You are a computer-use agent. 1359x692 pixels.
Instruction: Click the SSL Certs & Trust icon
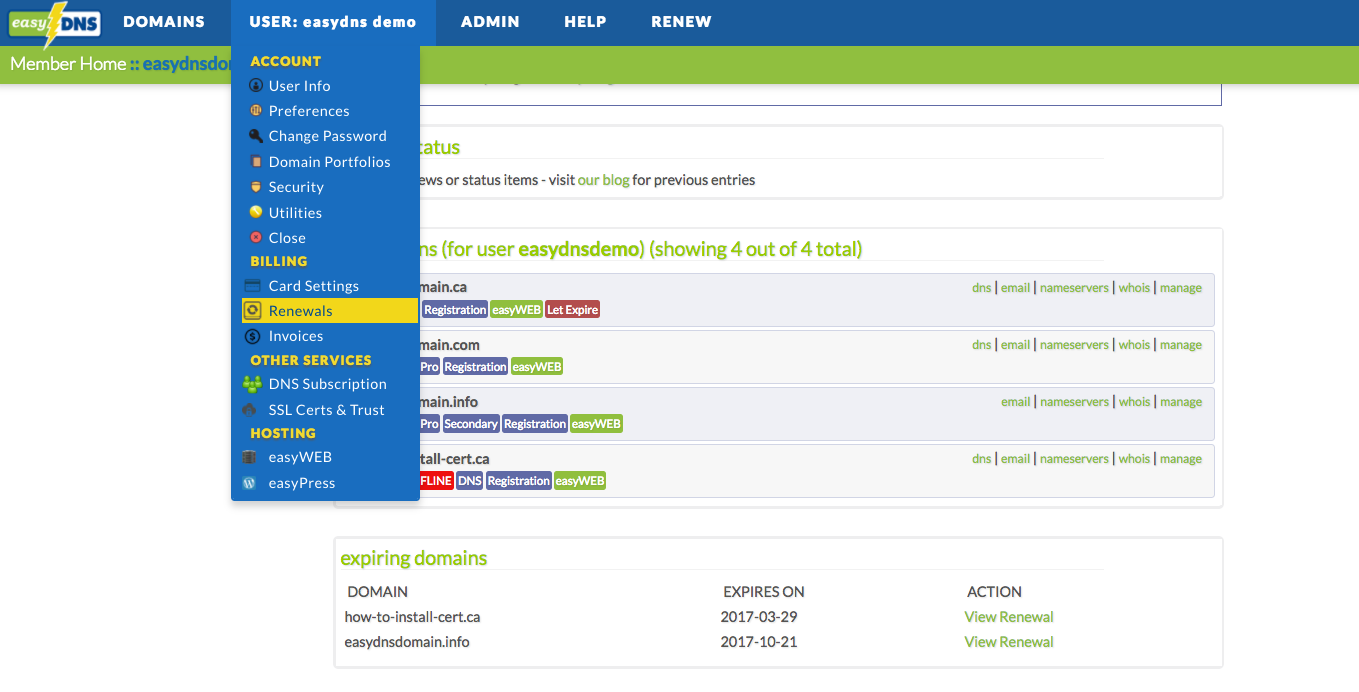coord(250,410)
